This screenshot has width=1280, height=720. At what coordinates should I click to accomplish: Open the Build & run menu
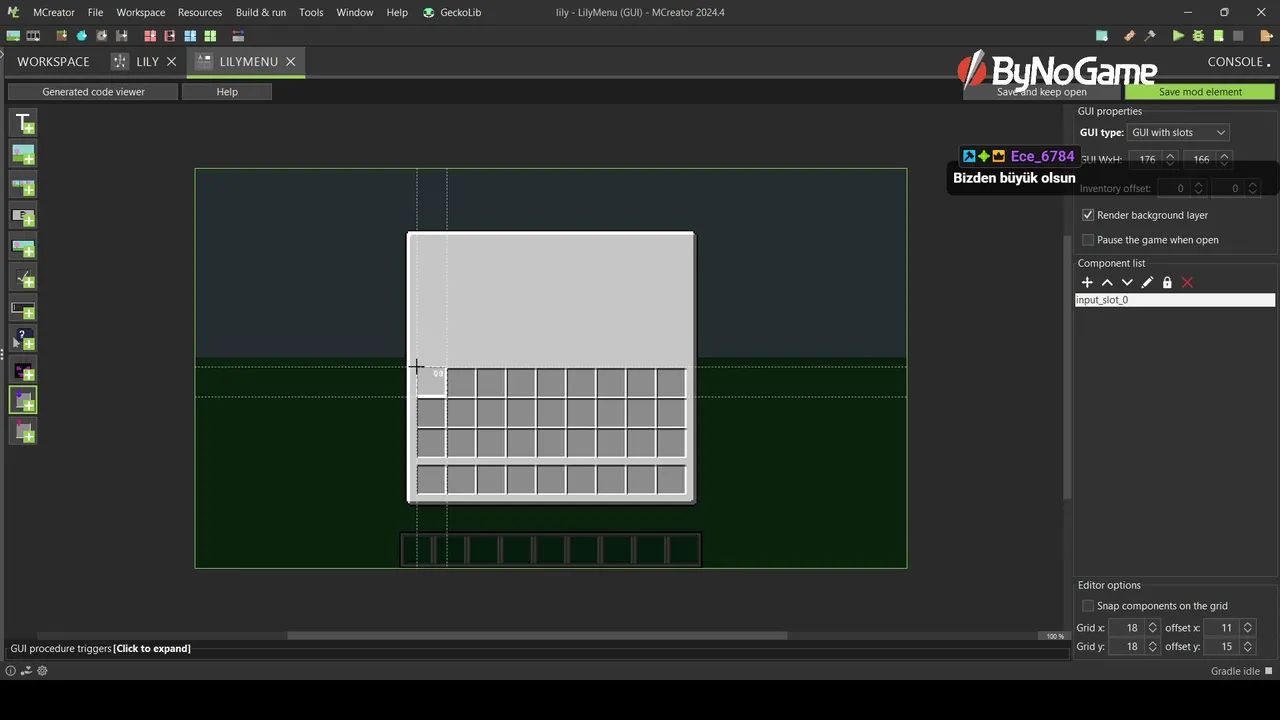[x=261, y=12]
